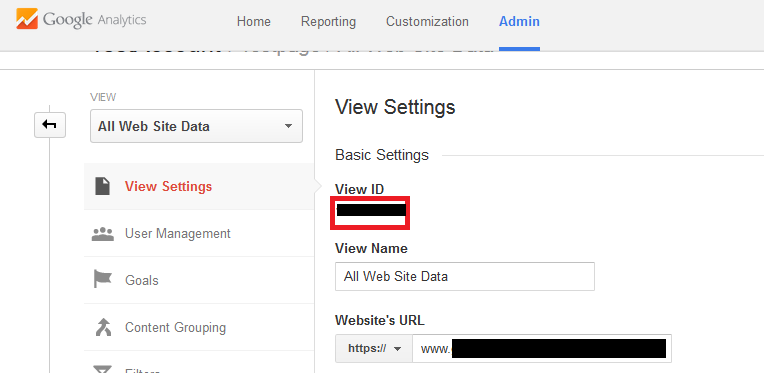Open the All Web Site Data view dropdown
Screen dimensions: 764x373
pyautogui.click(x=196, y=126)
